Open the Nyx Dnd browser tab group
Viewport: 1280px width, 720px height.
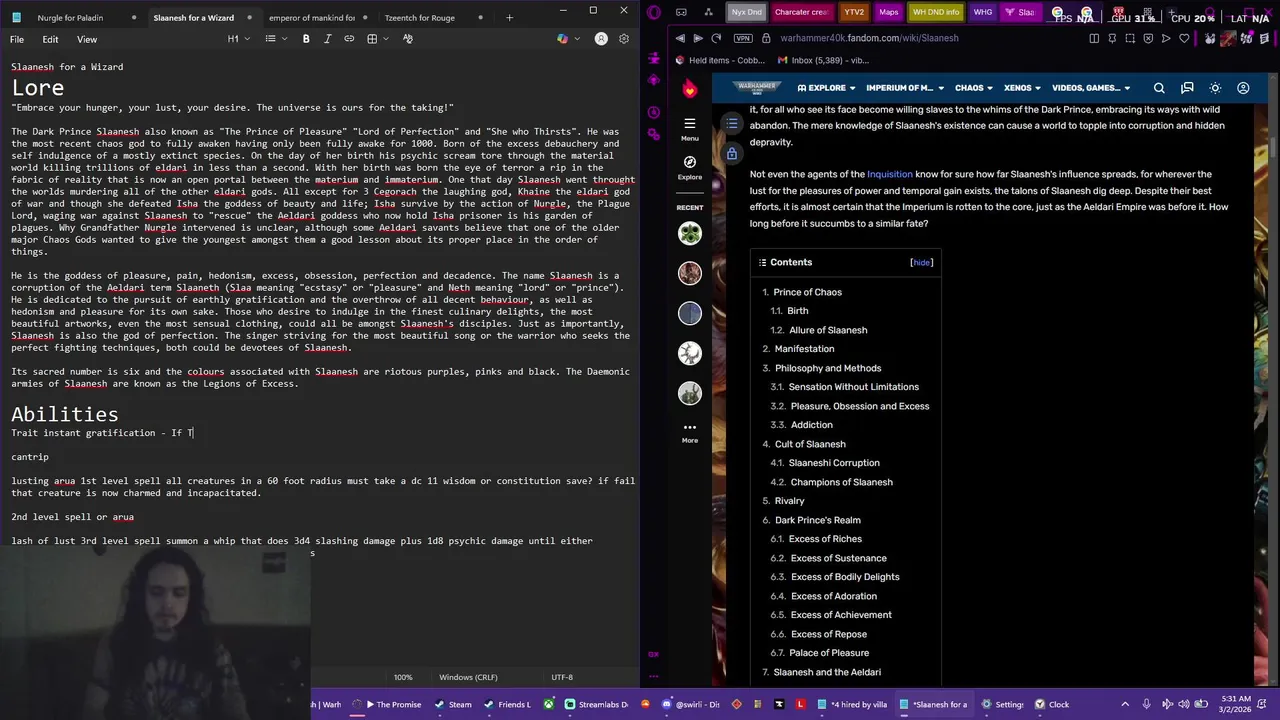tap(747, 12)
